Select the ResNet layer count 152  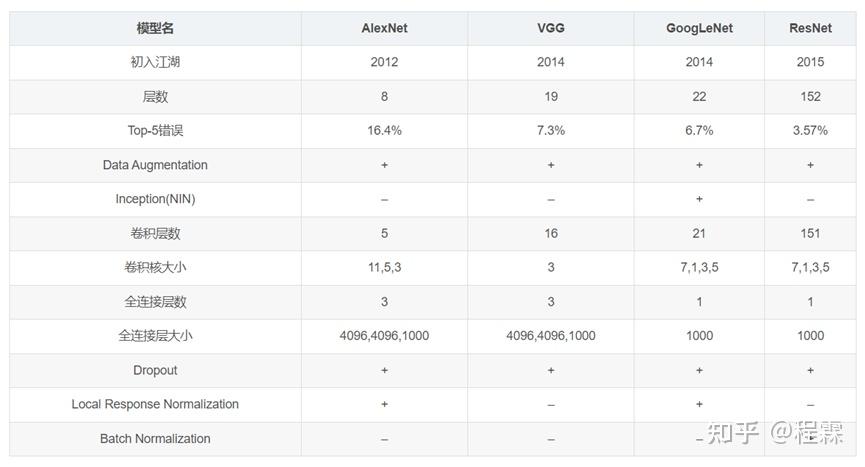(810, 97)
